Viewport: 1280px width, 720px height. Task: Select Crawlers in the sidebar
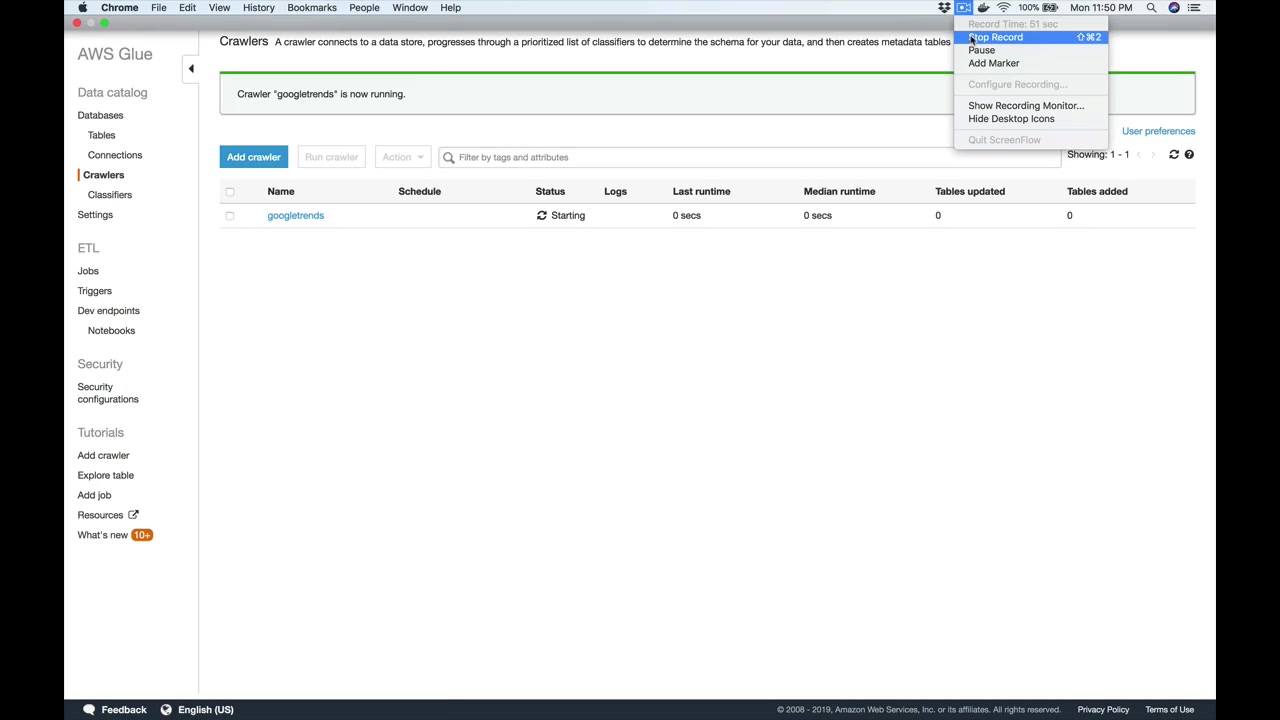point(103,175)
